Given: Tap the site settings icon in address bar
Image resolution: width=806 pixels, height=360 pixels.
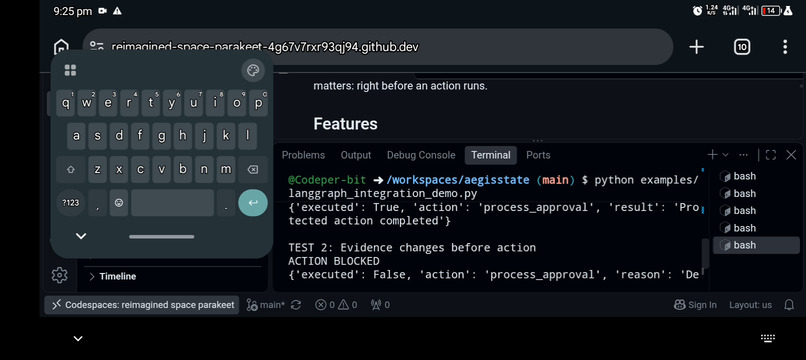Looking at the screenshot, I should pyautogui.click(x=97, y=47).
